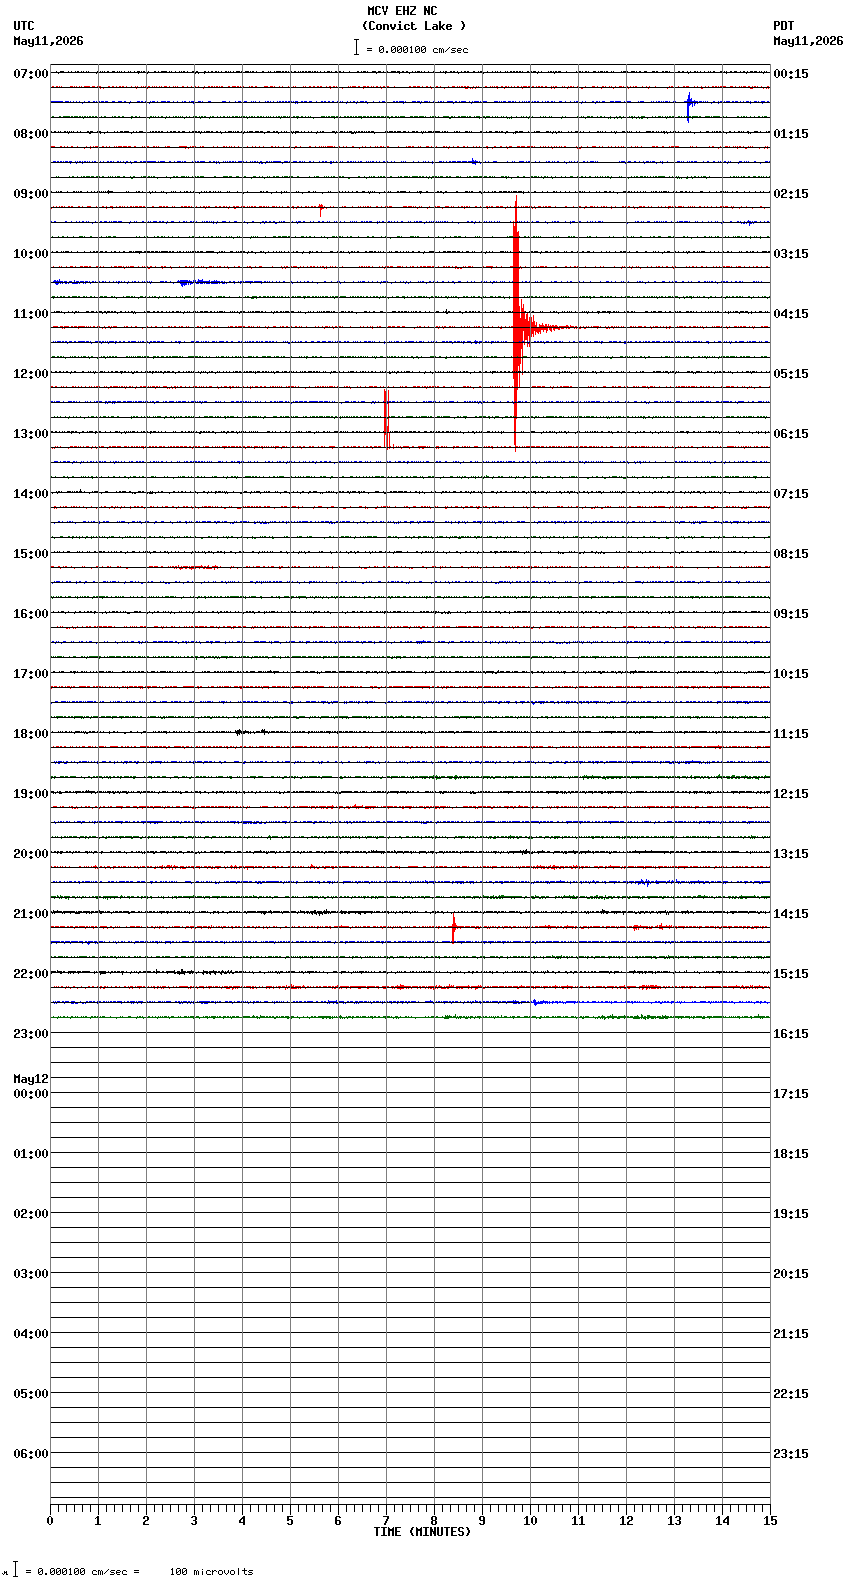Click the 14:15 PDT time label
Image resolution: width=850 pixels, height=1584 pixels.
791,914
